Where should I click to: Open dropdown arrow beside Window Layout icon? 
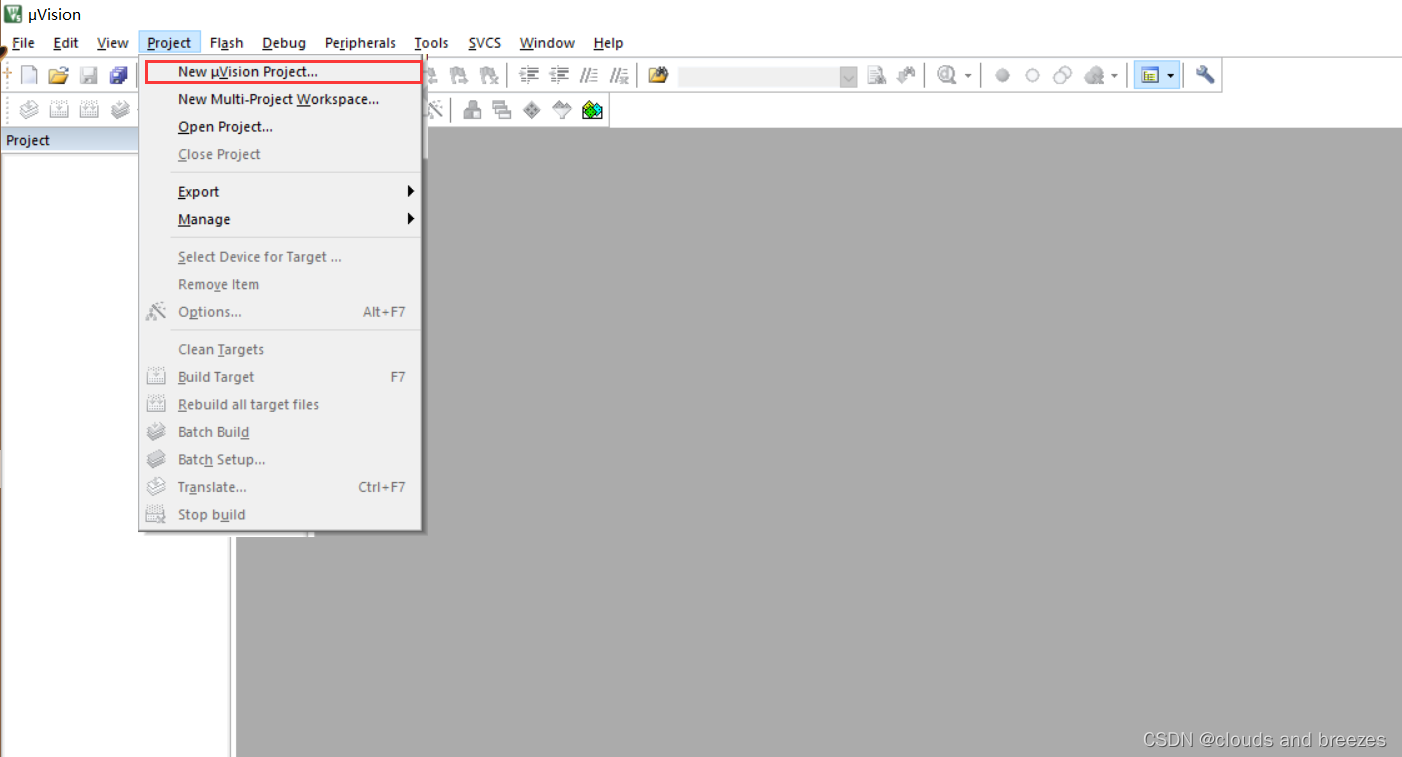point(1170,76)
